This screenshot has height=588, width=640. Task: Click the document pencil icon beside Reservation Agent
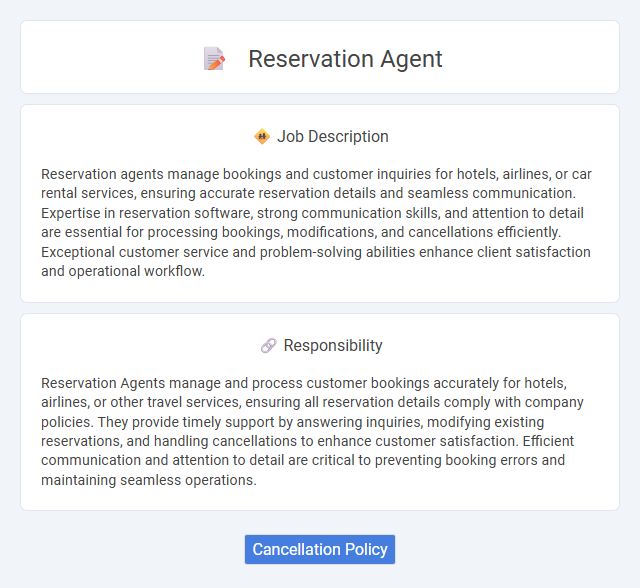click(214, 59)
